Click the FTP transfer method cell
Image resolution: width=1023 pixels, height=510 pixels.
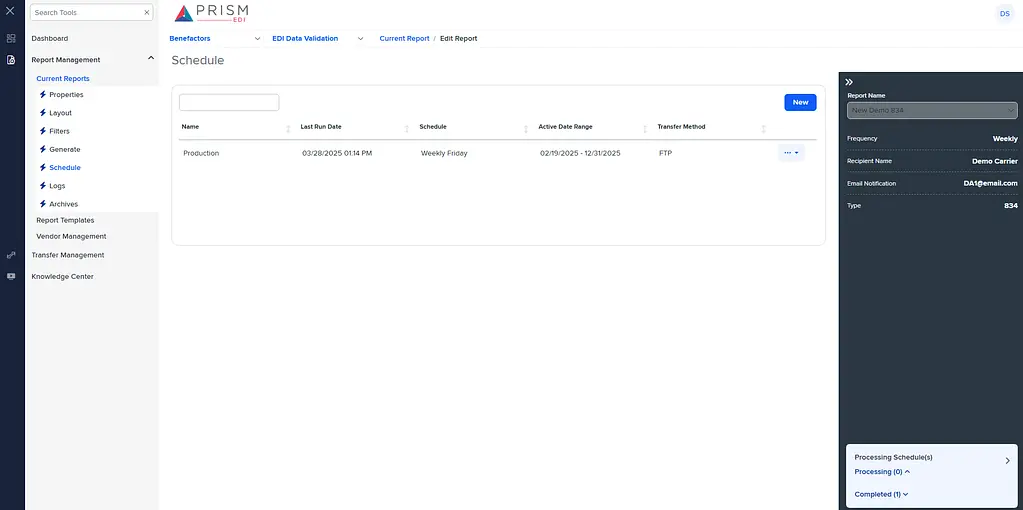pyautogui.click(x=665, y=153)
